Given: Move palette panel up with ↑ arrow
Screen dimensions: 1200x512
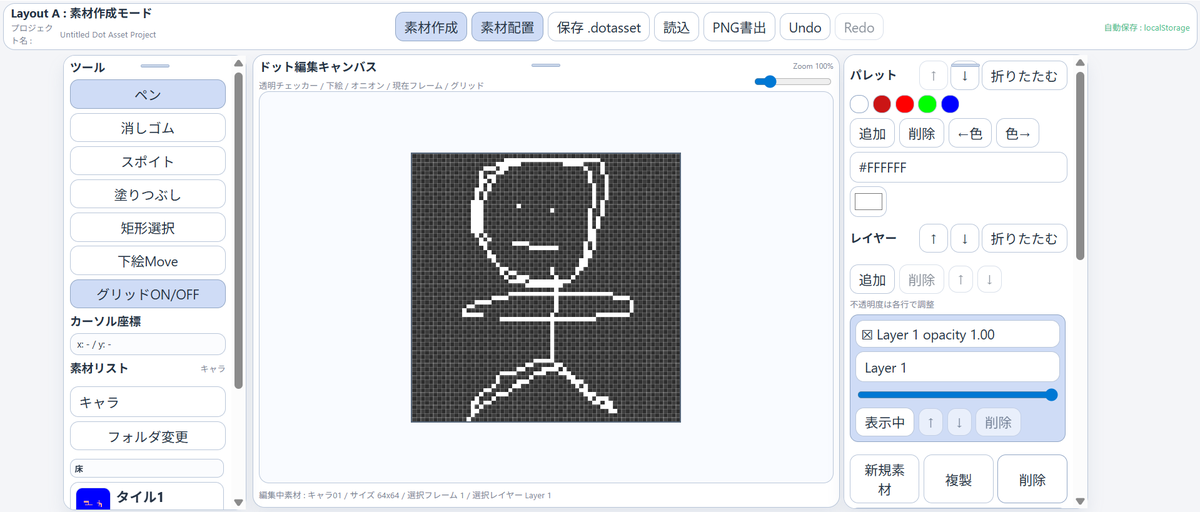Looking at the screenshot, I should tap(933, 75).
